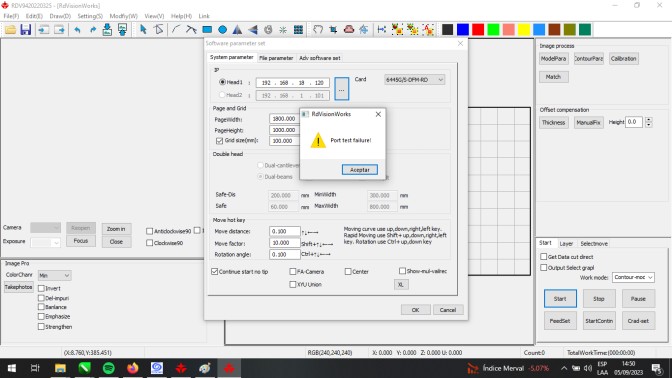
Task: Select the arrow pointer tool
Action: [143, 30]
